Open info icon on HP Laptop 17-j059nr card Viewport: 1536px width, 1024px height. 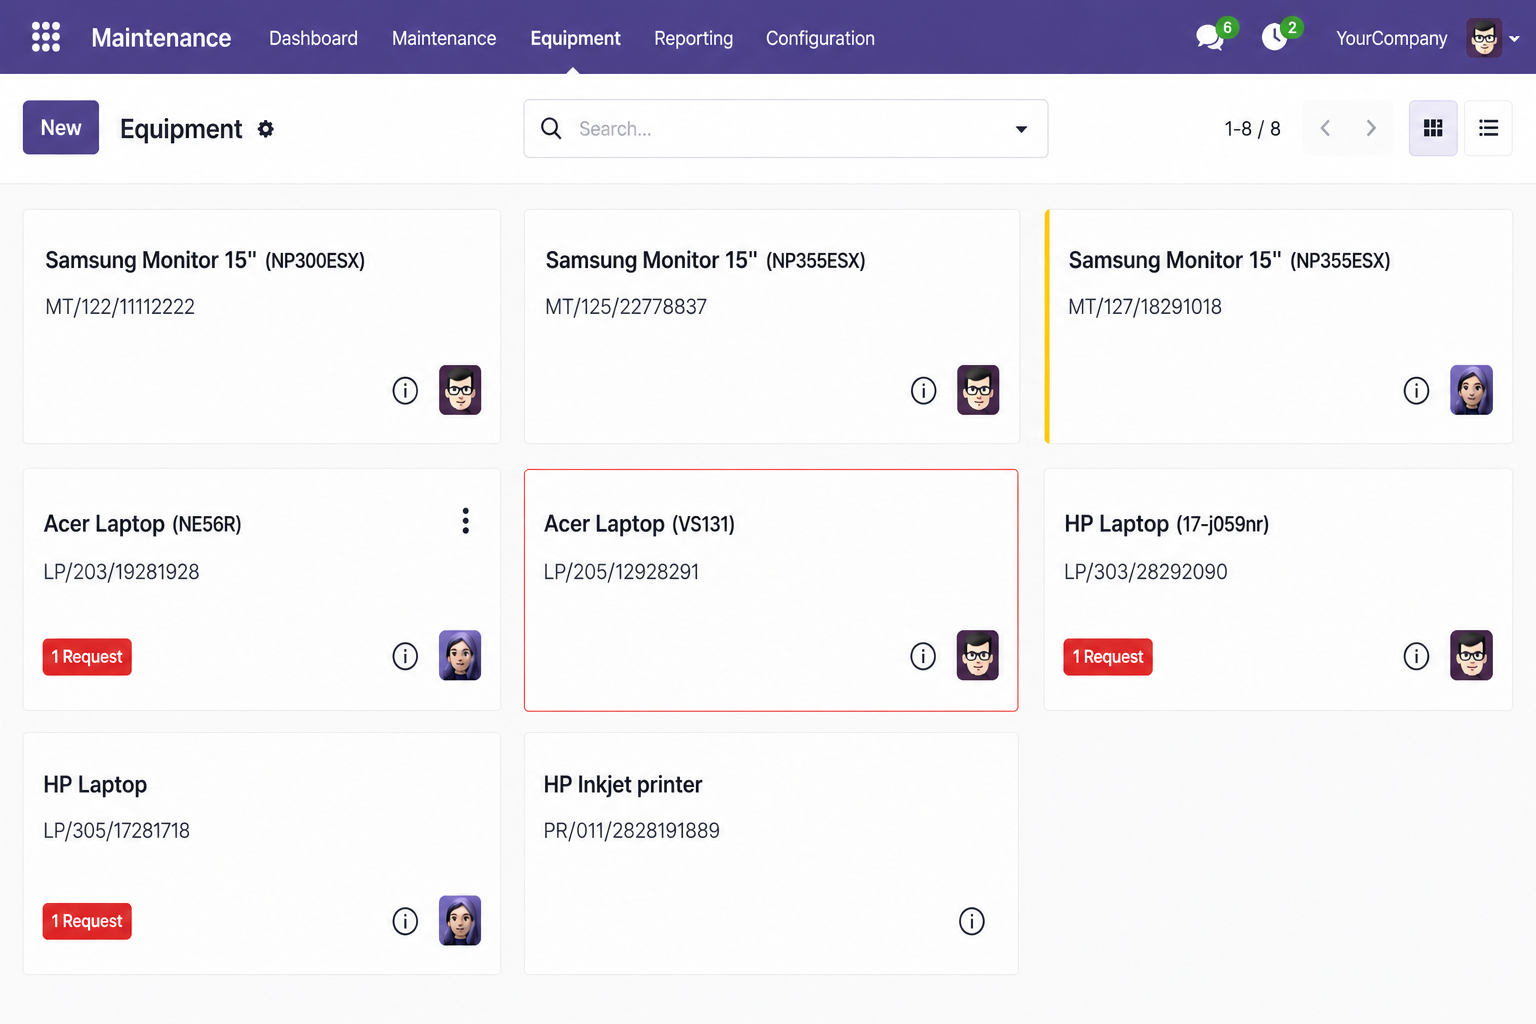click(1416, 656)
